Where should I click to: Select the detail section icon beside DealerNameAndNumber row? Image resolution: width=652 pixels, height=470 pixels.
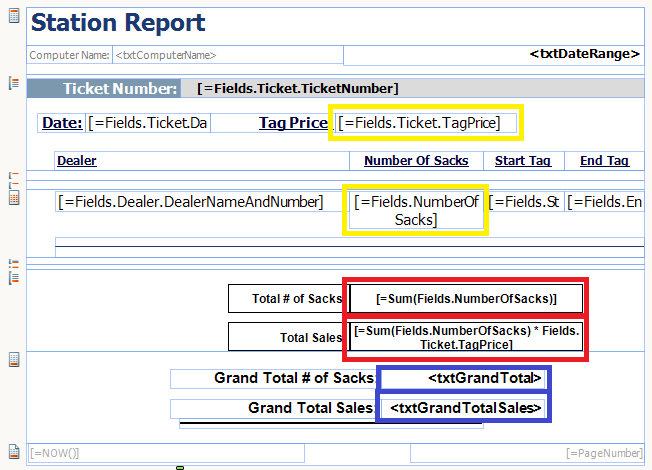point(13,198)
